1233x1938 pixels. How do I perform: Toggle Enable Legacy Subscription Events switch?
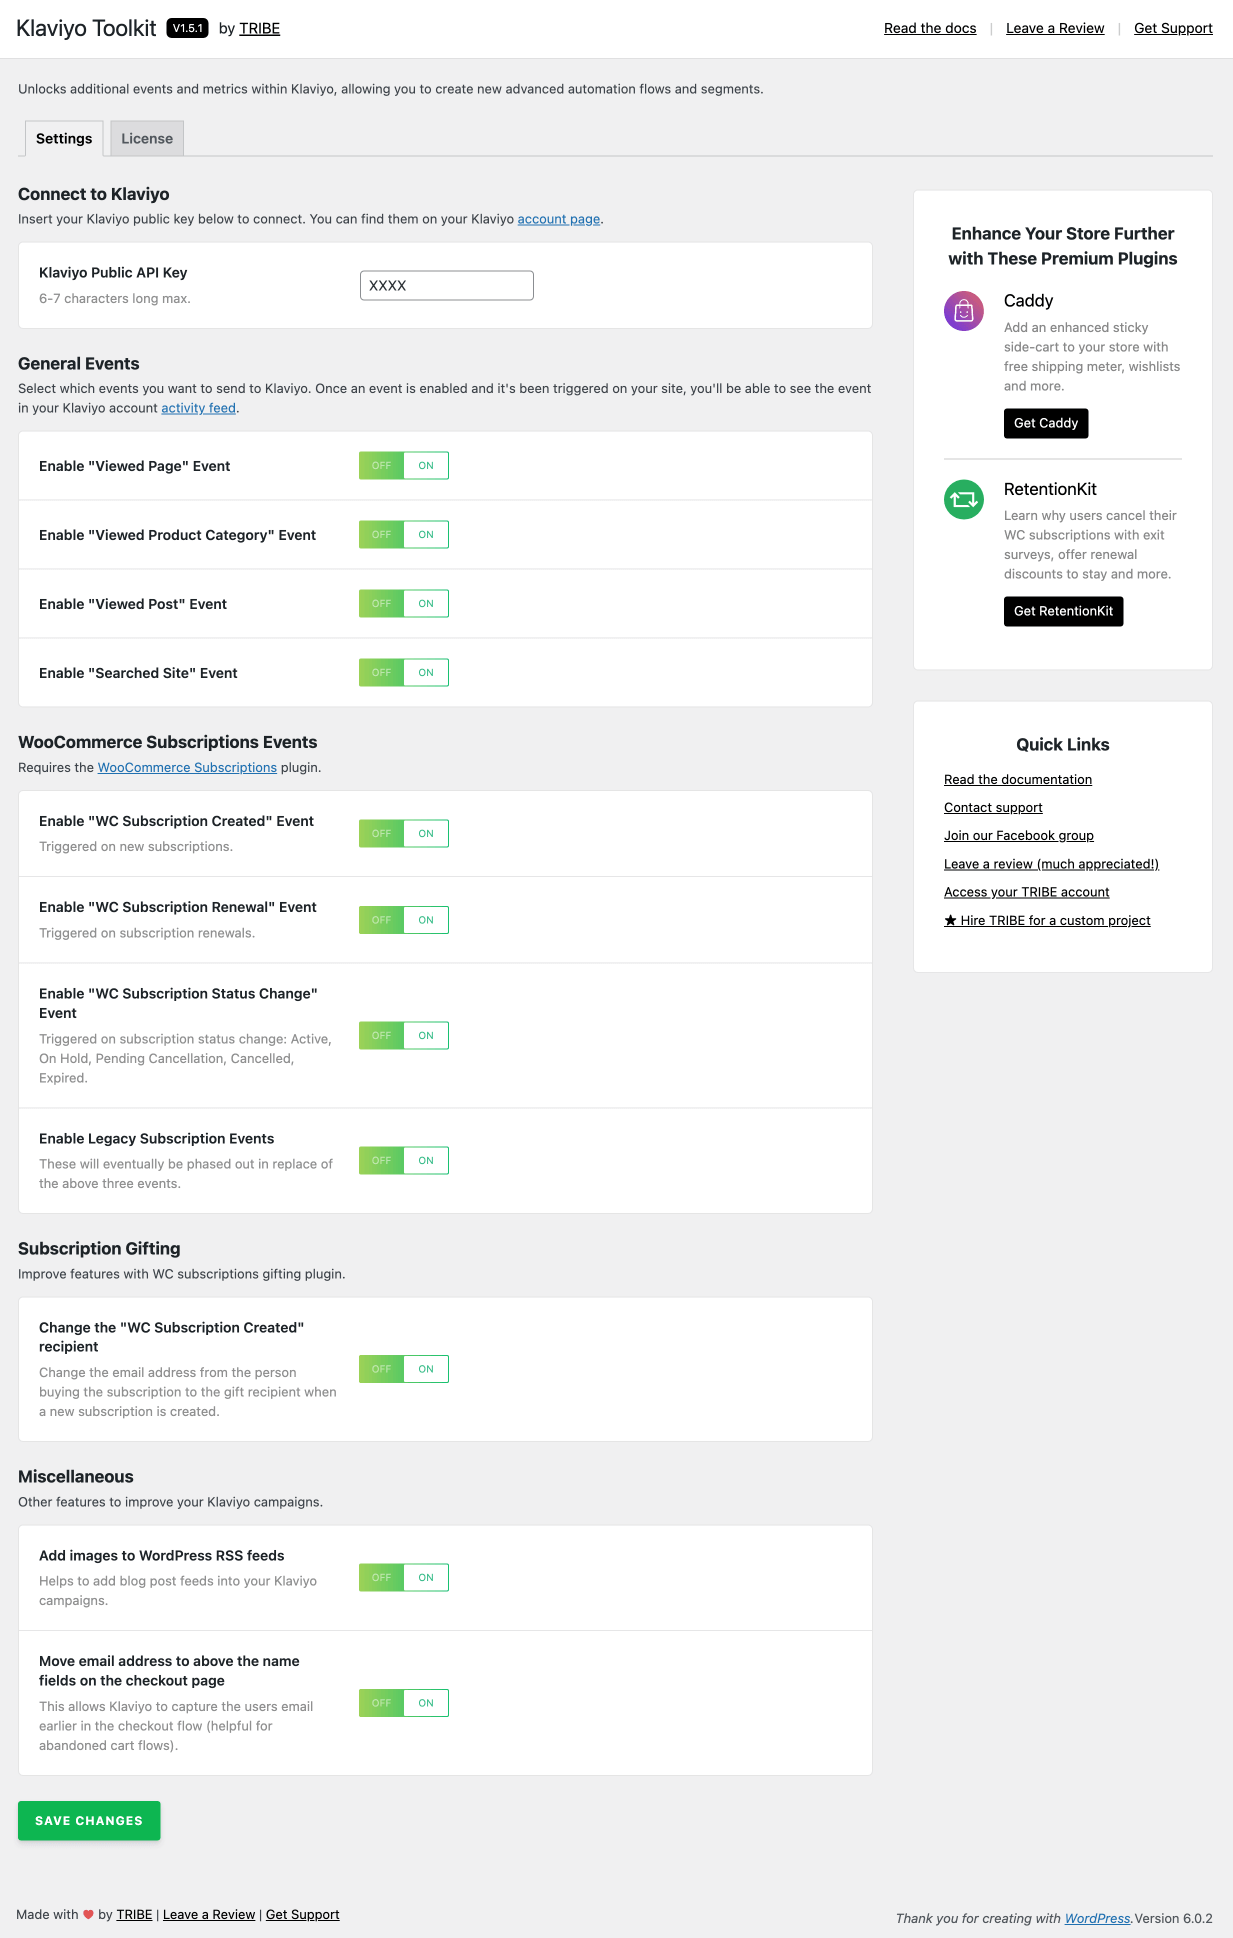click(404, 1161)
